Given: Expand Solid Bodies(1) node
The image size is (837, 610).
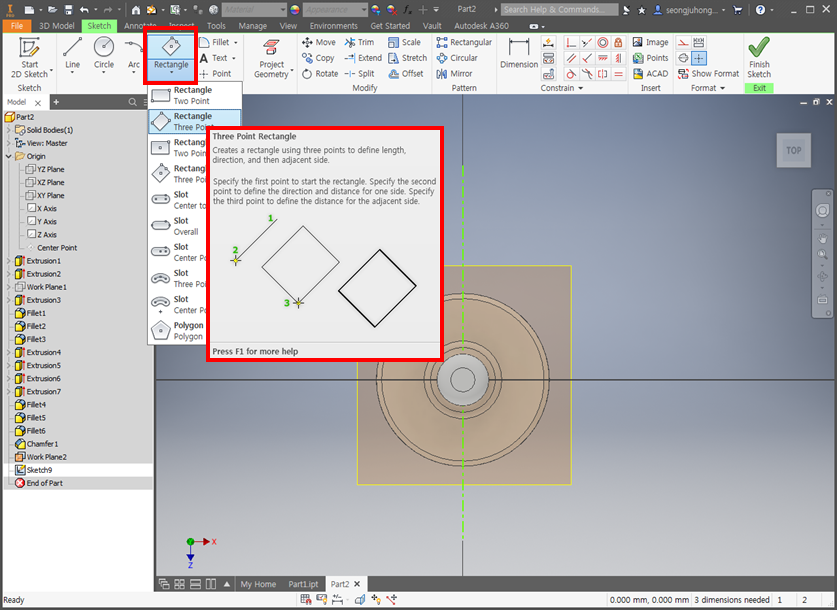Looking at the screenshot, I should pos(9,130).
